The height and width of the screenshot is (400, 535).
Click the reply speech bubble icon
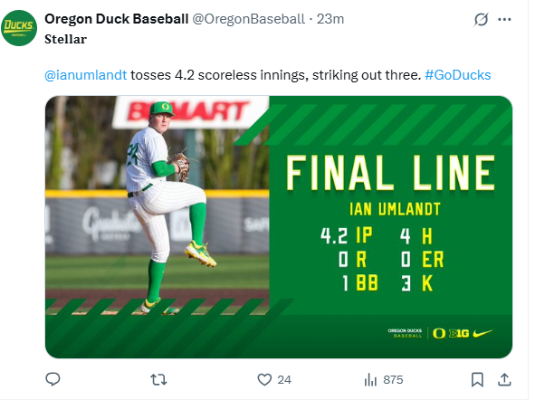click(53, 379)
